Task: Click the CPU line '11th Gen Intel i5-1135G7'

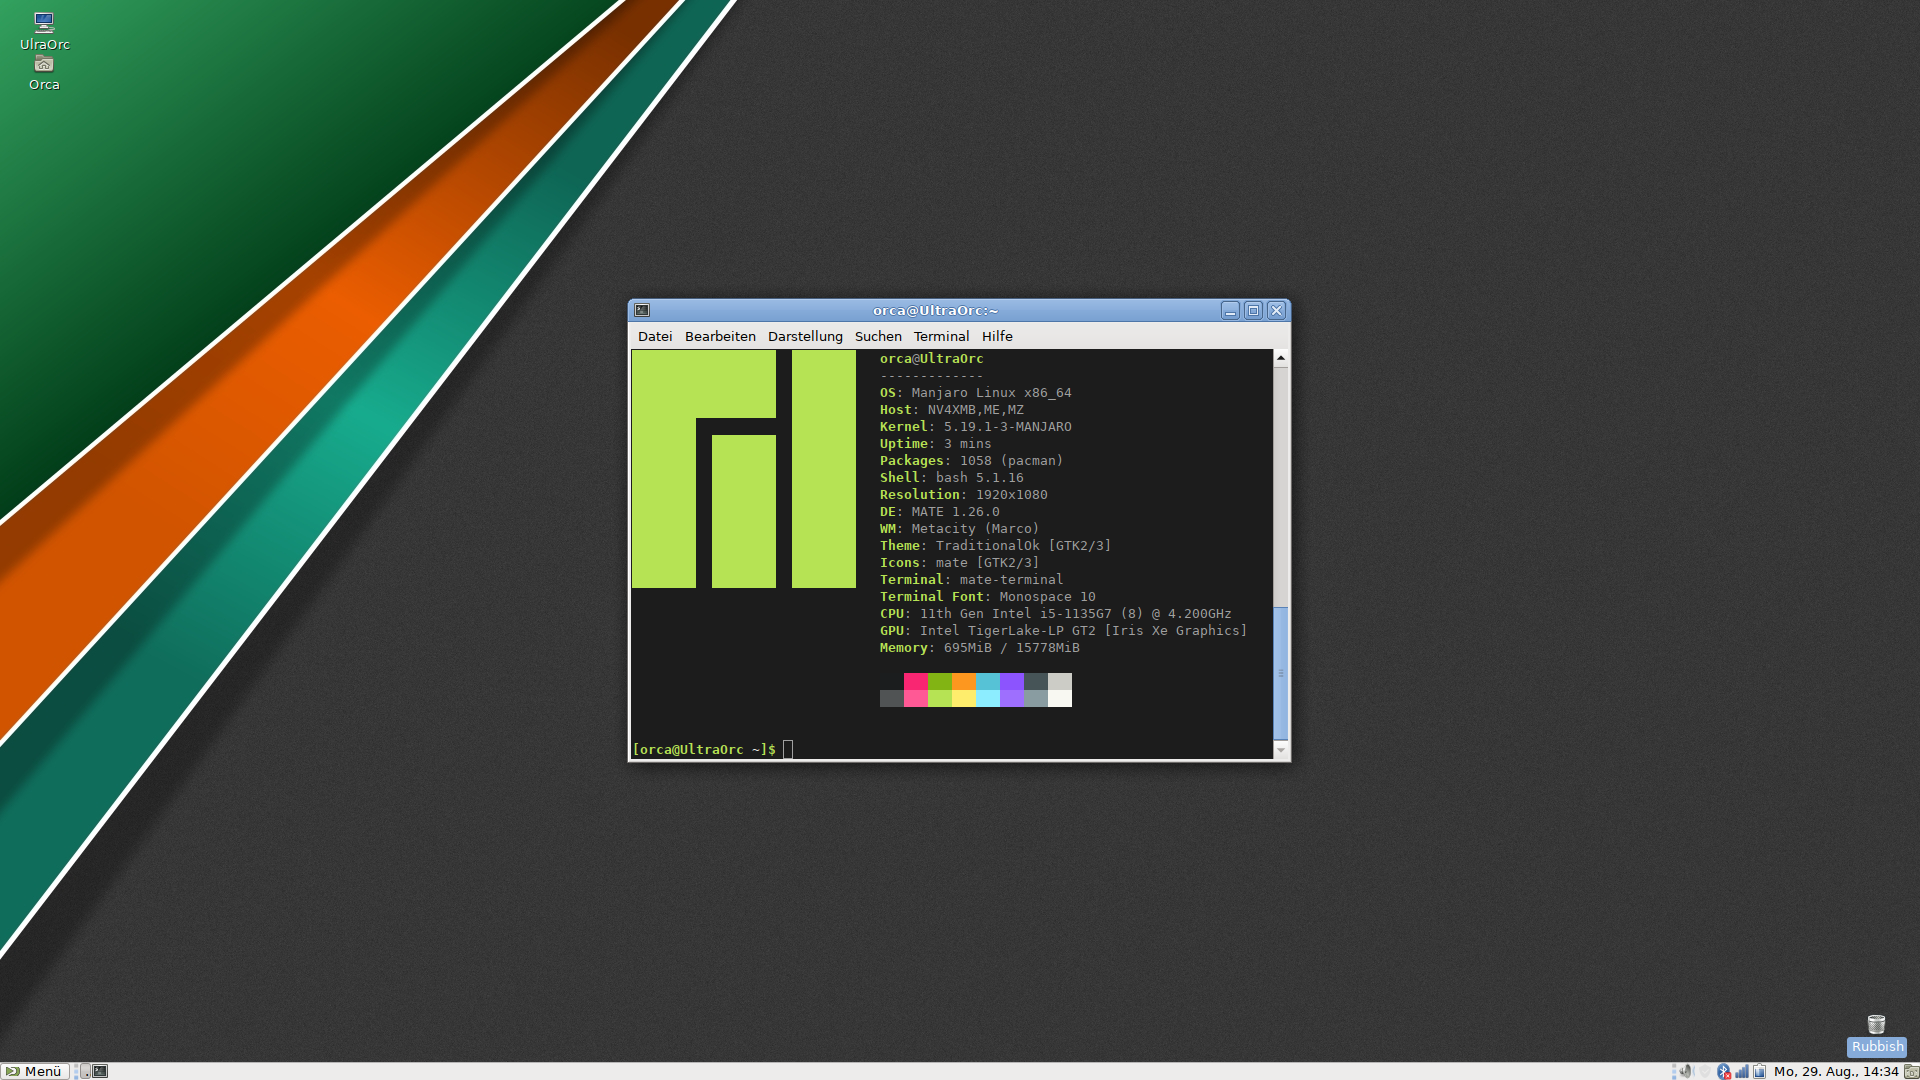Action: (x=1015, y=614)
